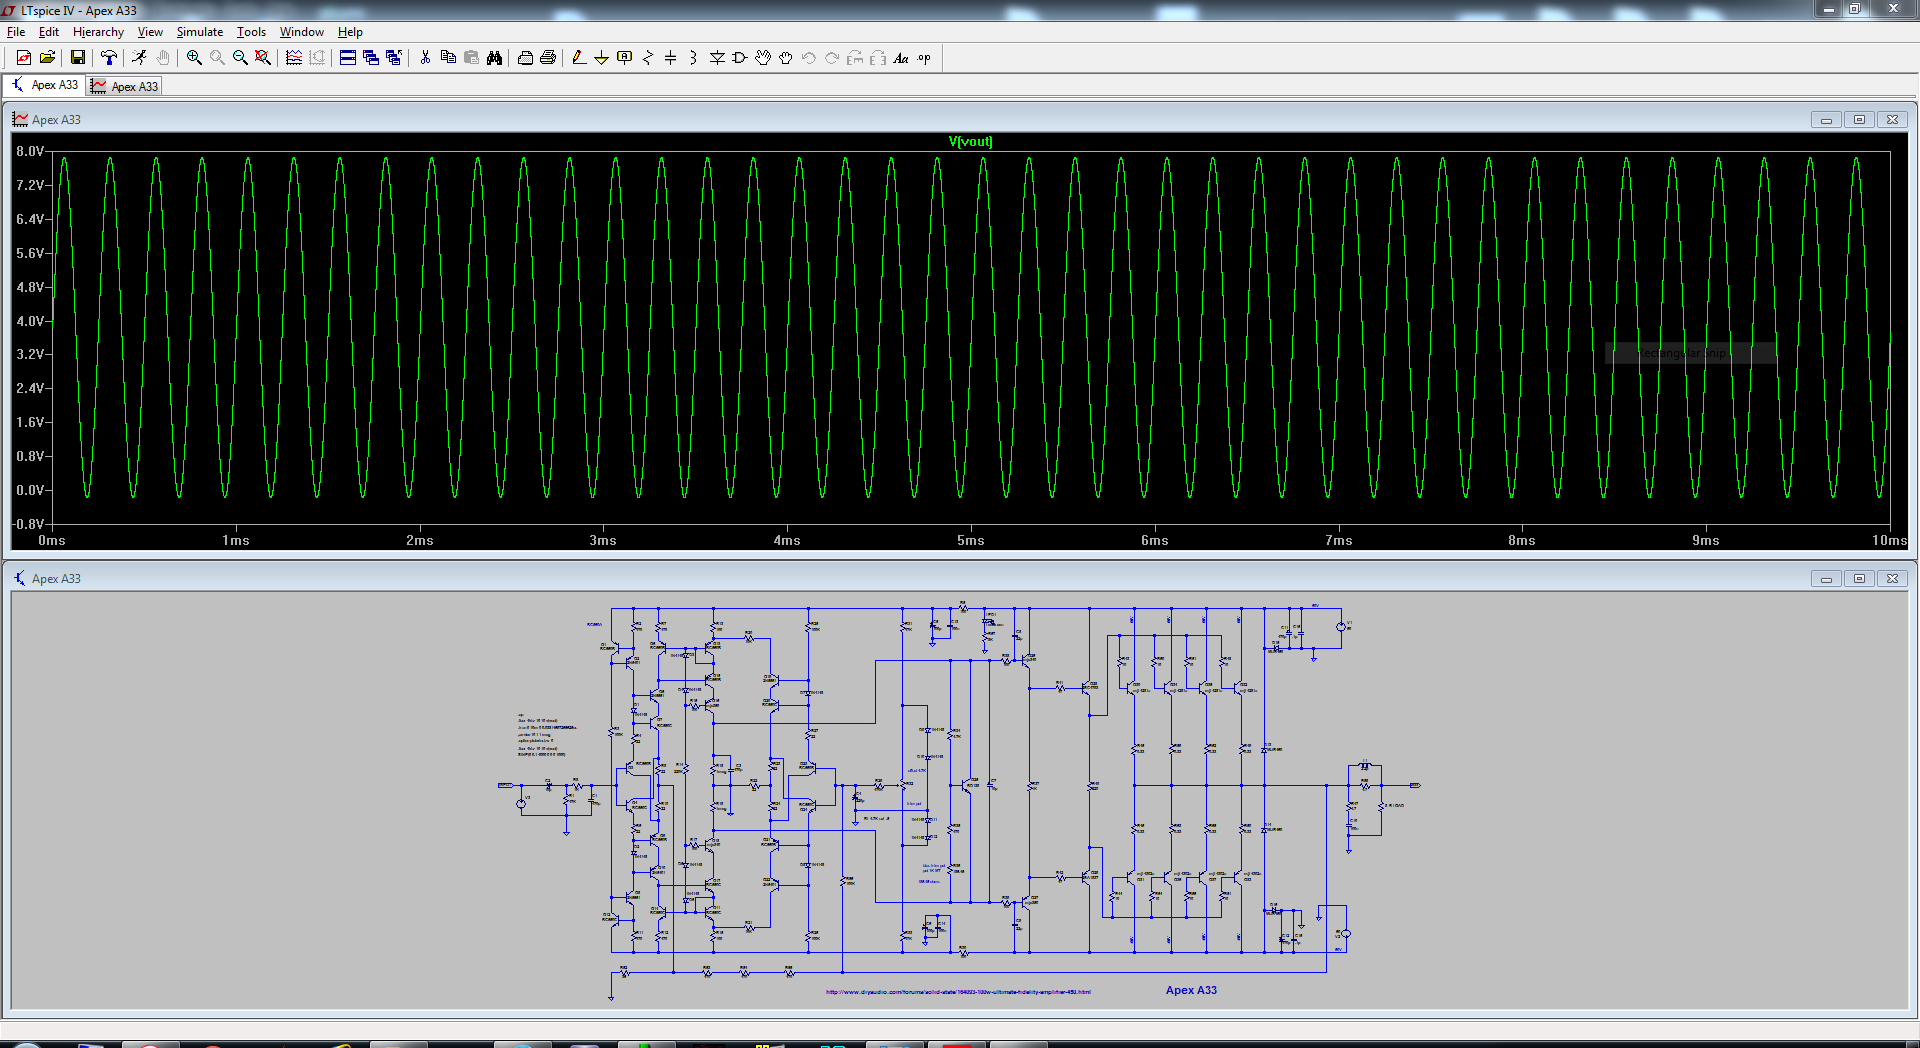Click the Undo arrow icon
Viewport: 1920px width, 1048px height.
click(x=809, y=58)
